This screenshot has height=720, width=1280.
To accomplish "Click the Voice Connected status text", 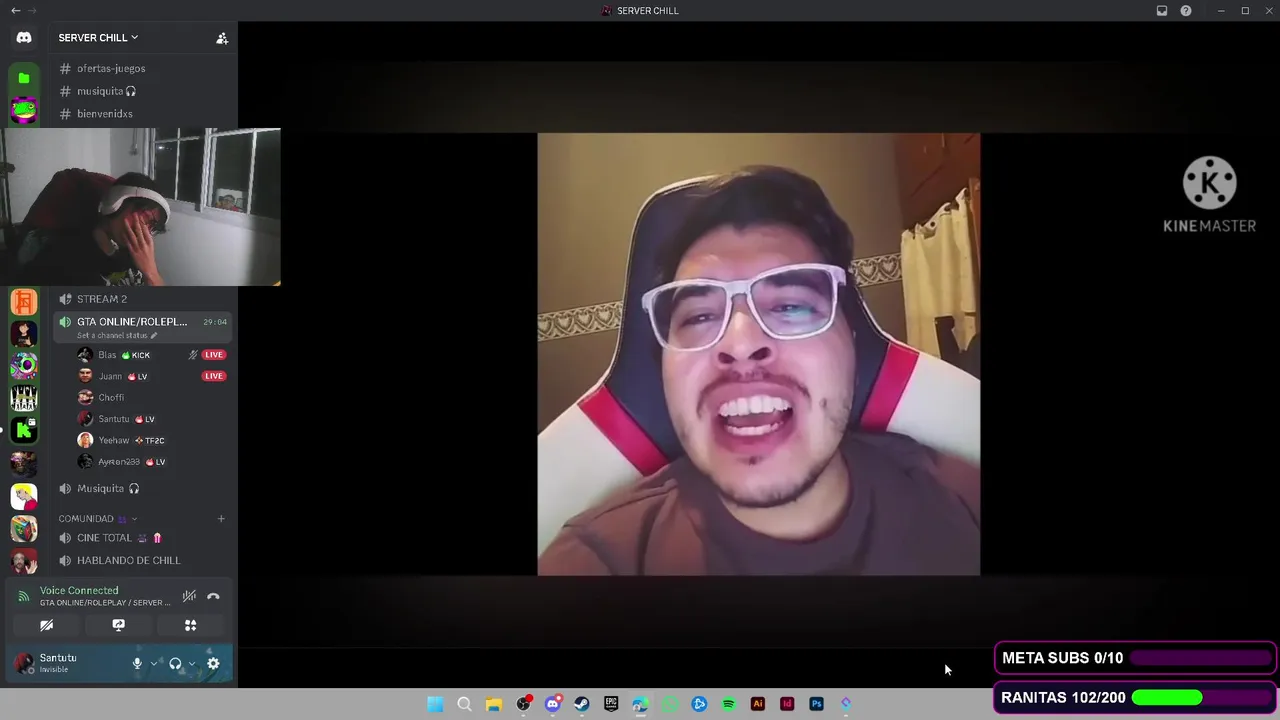I will 79,591.
